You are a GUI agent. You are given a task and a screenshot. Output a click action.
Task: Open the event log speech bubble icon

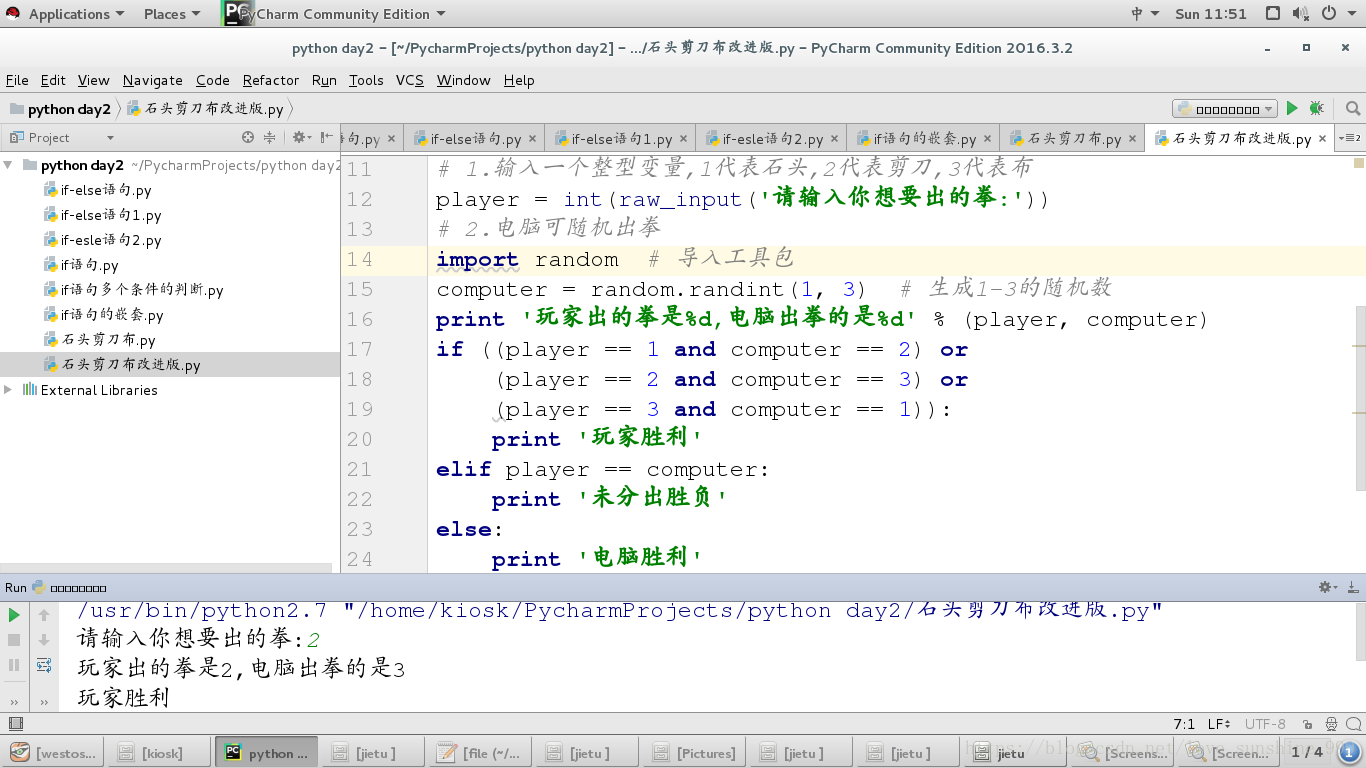pyautogui.click(x=1352, y=724)
